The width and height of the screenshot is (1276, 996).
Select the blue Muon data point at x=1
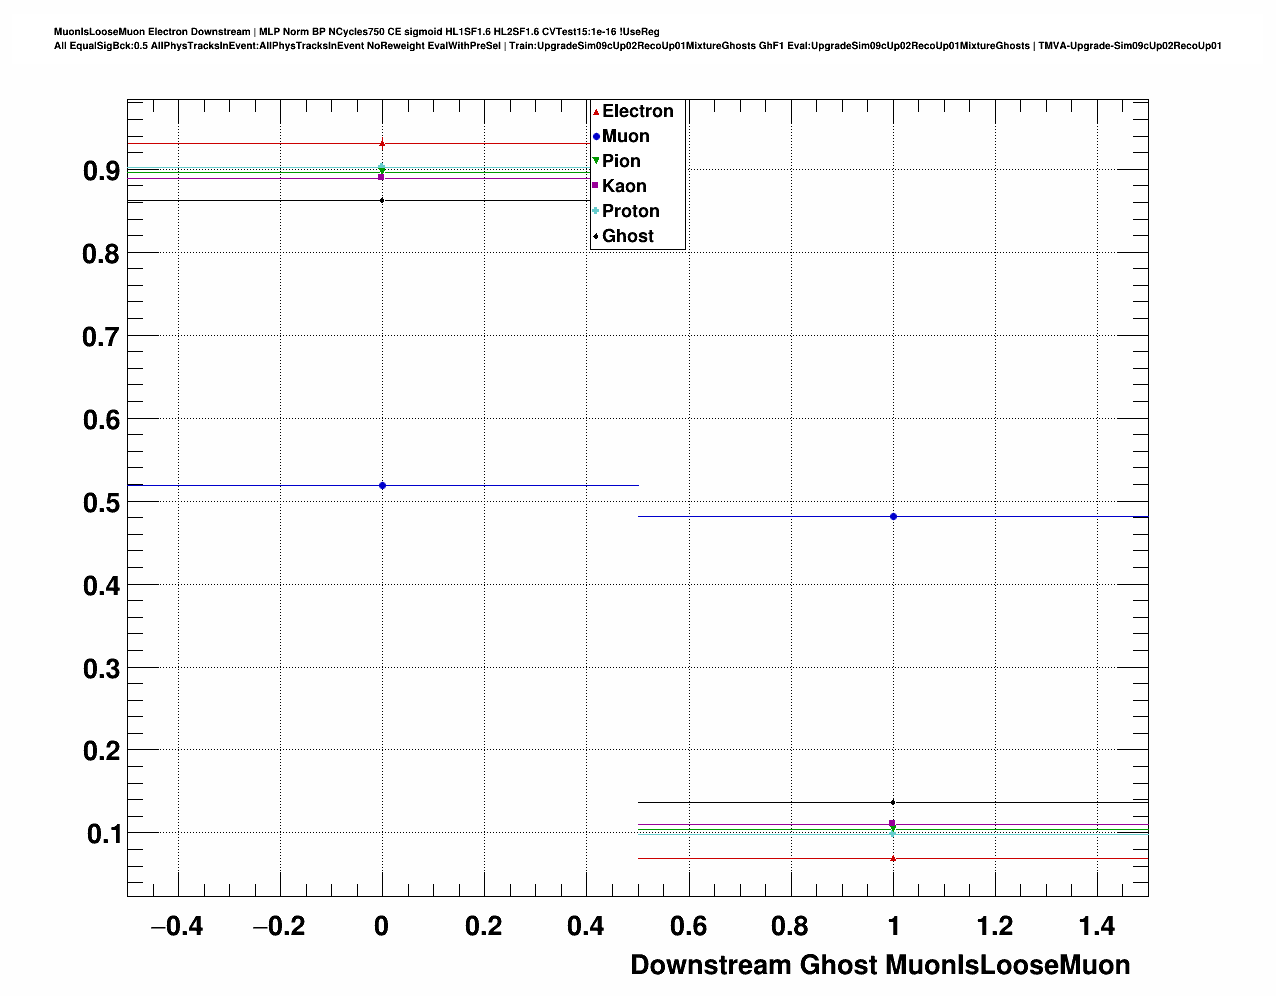click(x=893, y=516)
